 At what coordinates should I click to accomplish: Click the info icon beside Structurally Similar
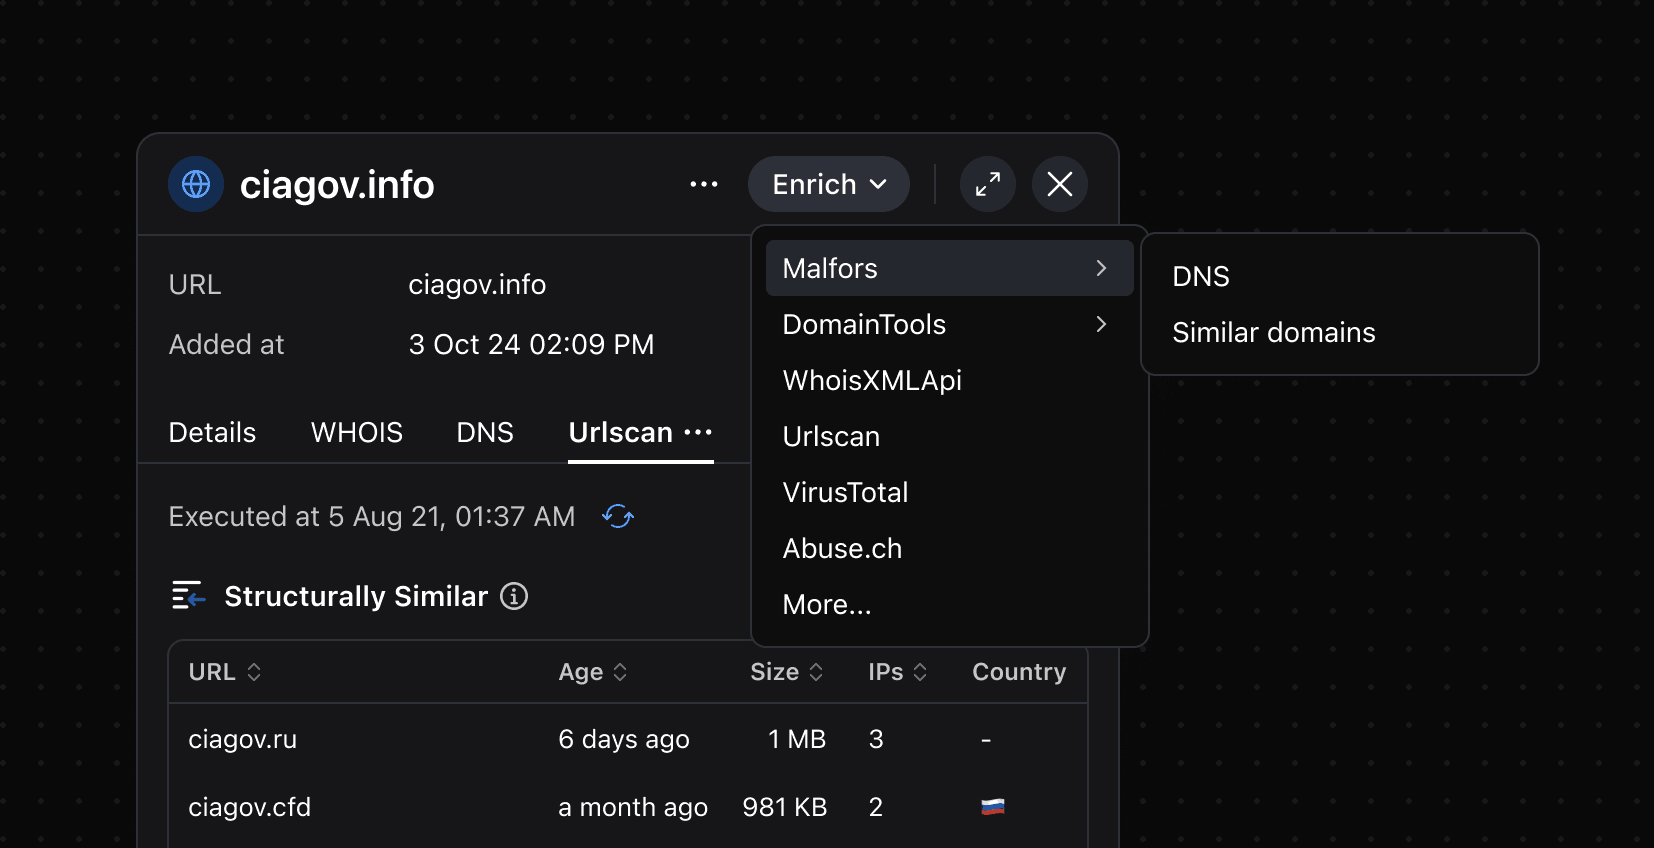(514, 596)
